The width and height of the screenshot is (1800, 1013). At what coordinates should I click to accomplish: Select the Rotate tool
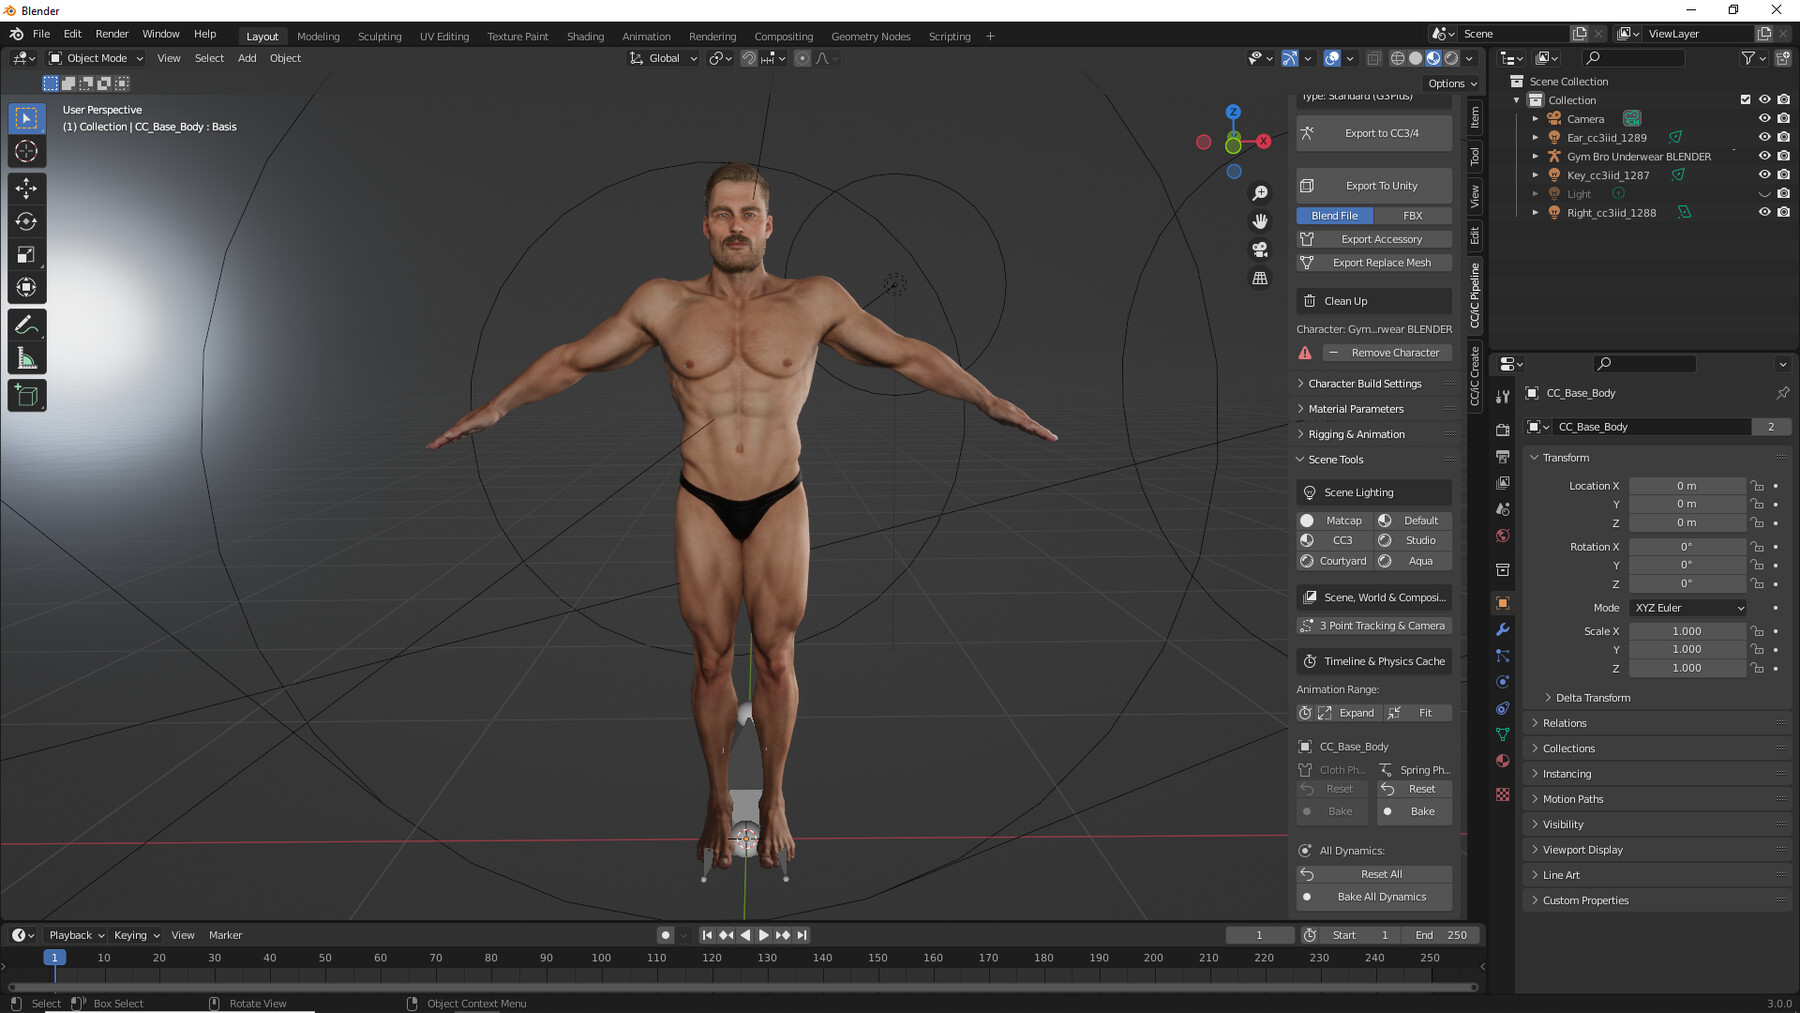click(27, 221)
